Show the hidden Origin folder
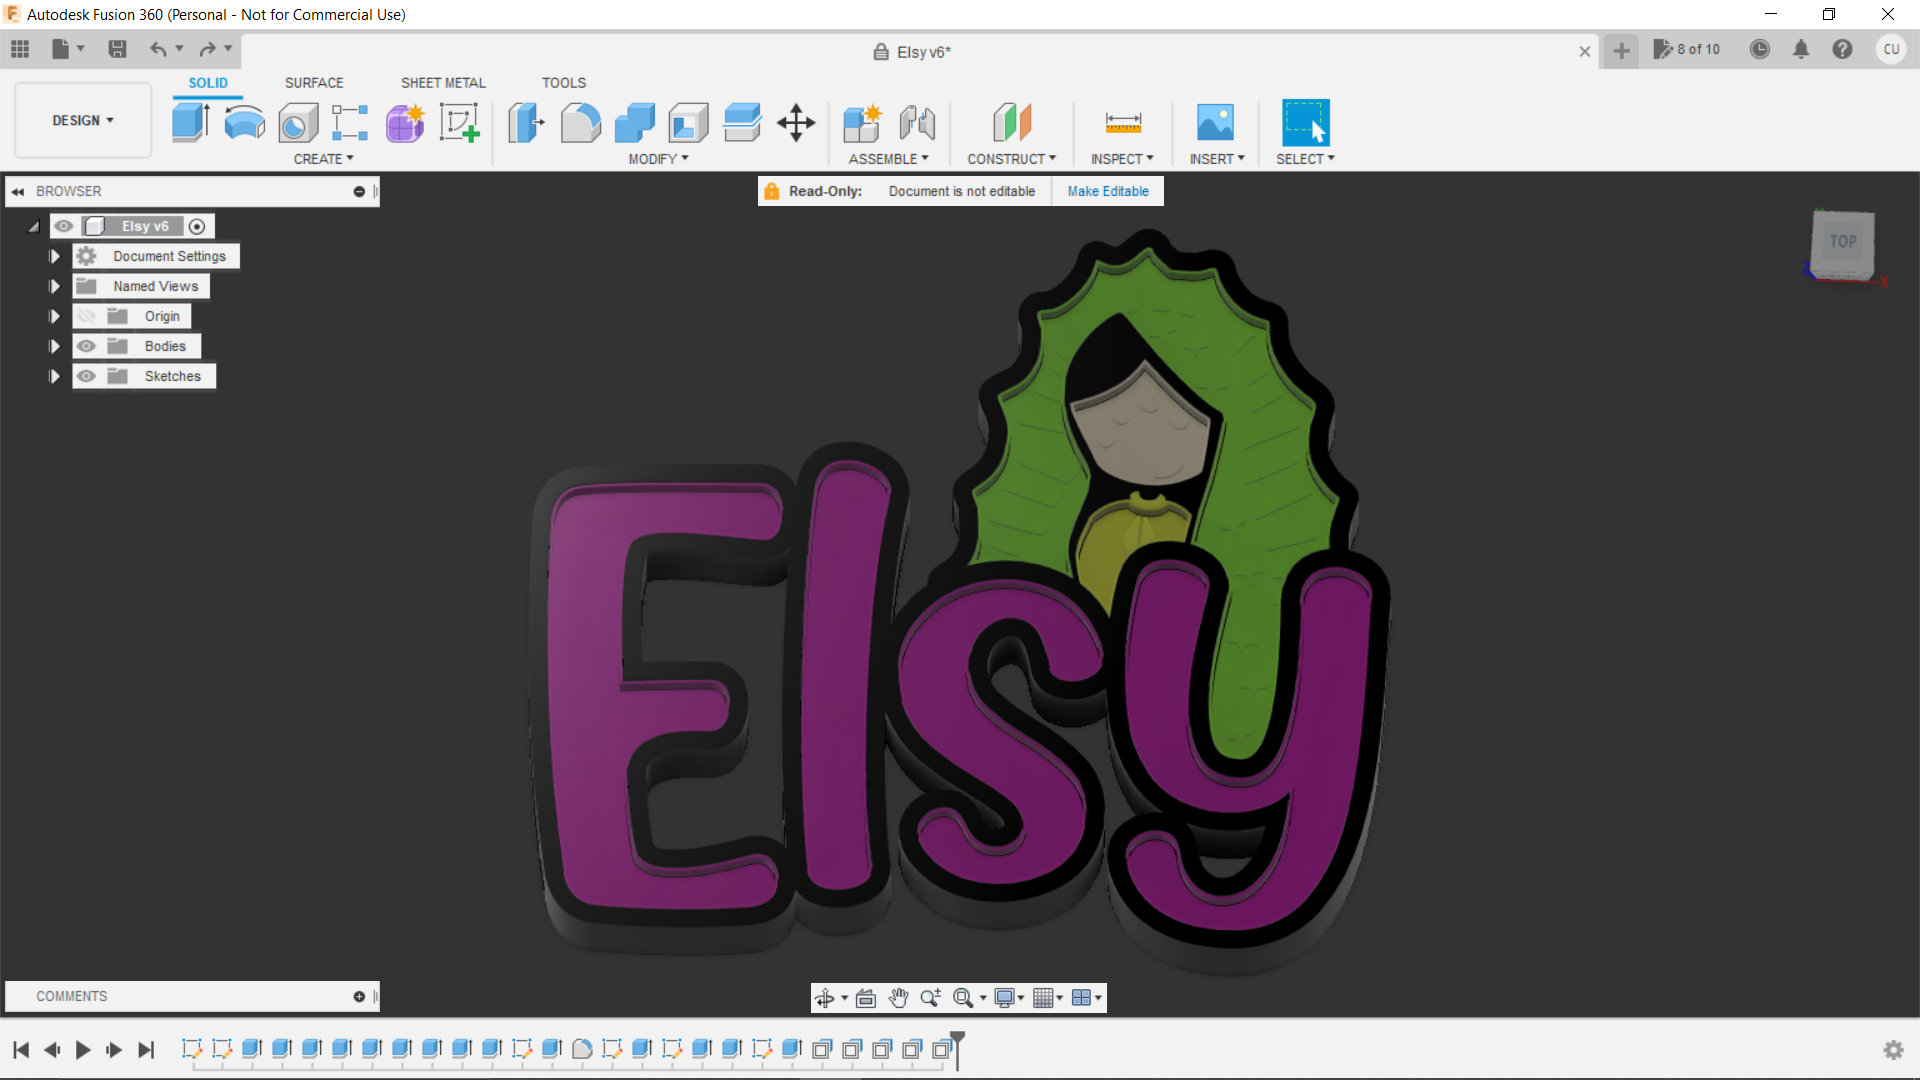This screenshot has width=1920, height=1080. 87,316
